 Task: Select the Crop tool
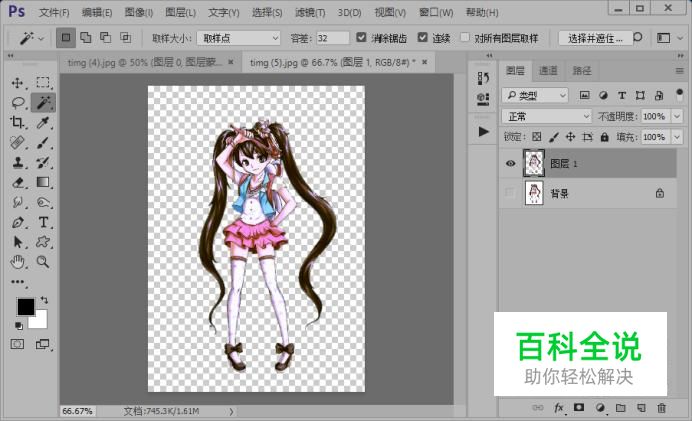point(17,122)
